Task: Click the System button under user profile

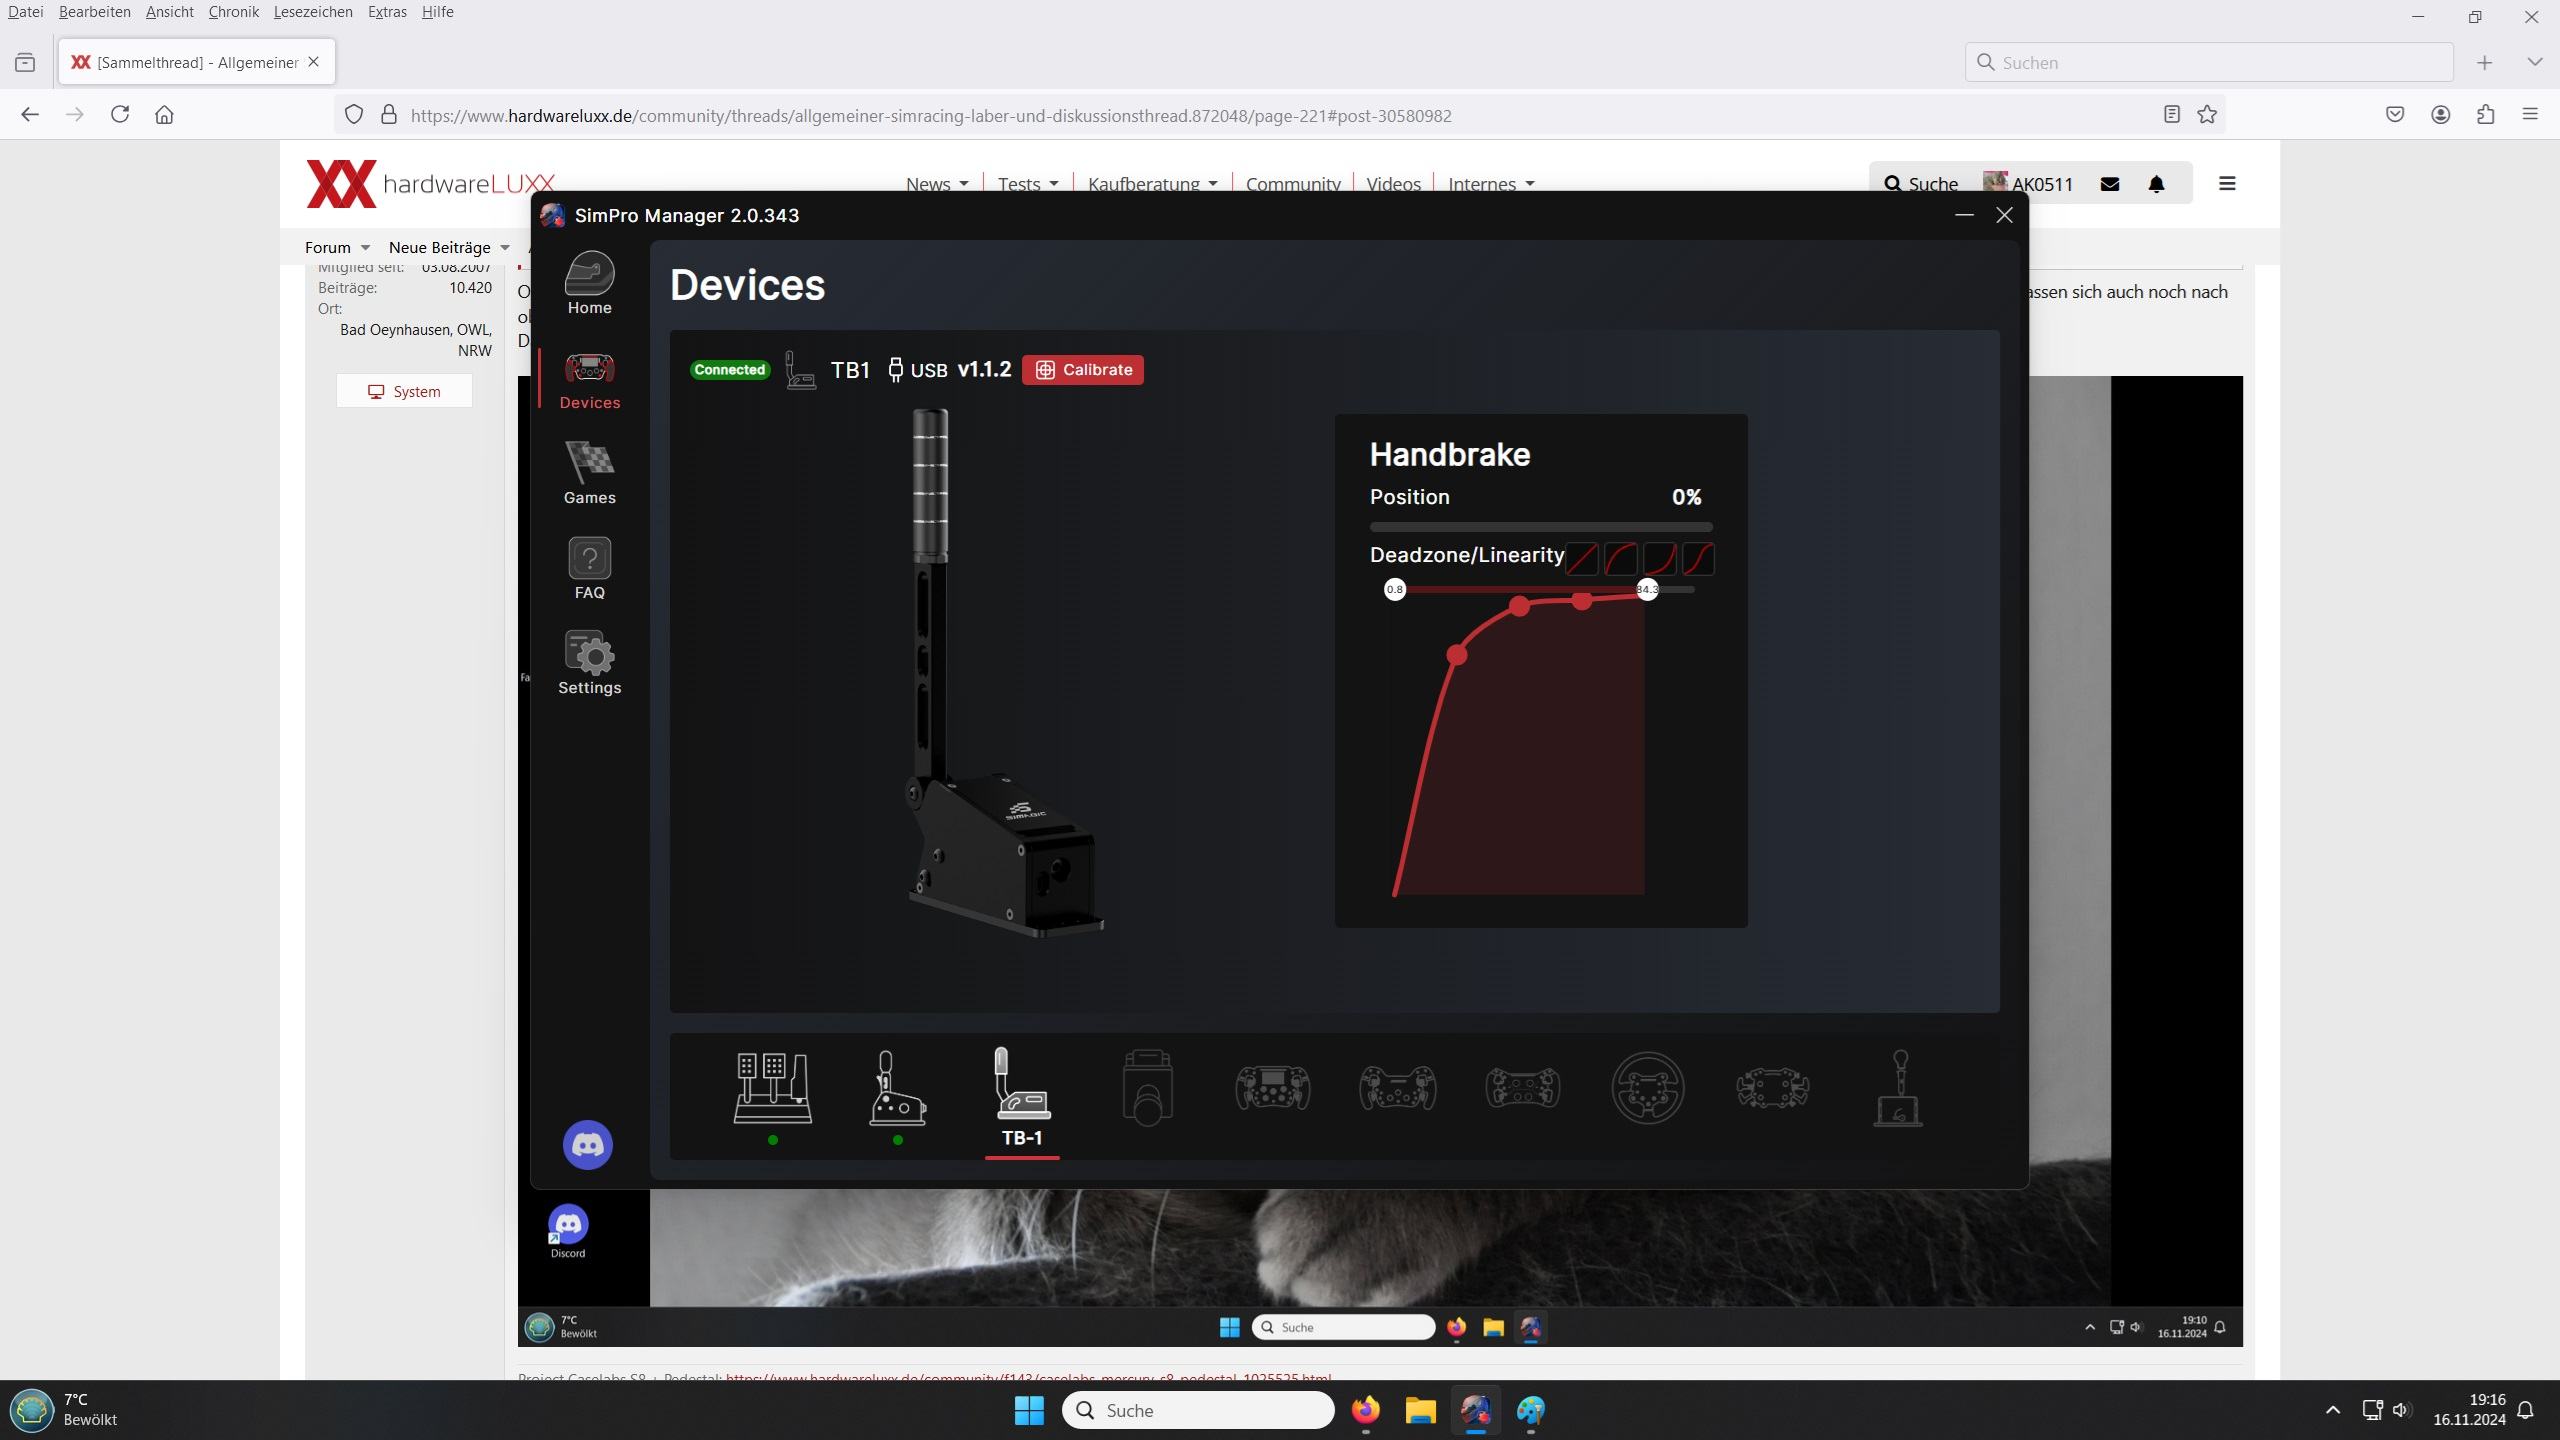Action: pyautogui.click(x=404, y=391)
